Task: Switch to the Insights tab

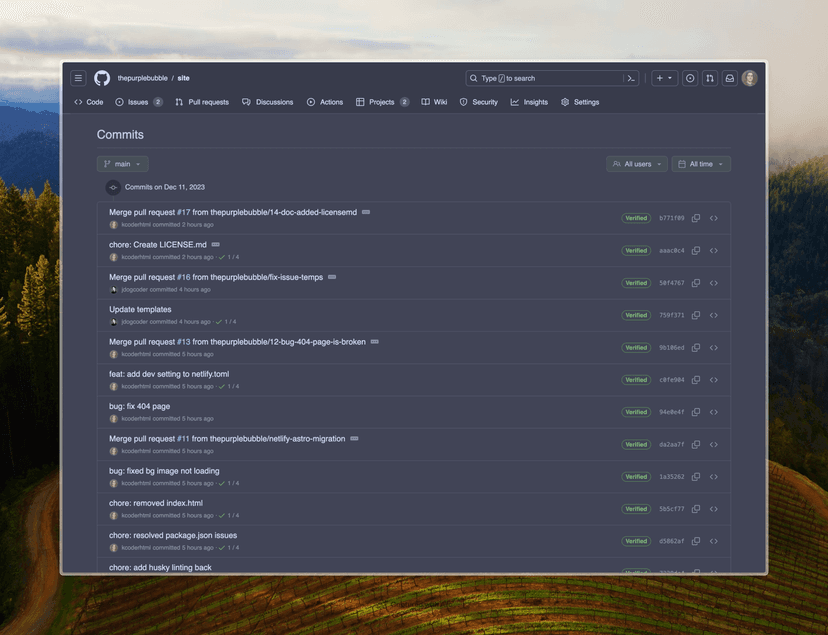Action: point(529,102)
